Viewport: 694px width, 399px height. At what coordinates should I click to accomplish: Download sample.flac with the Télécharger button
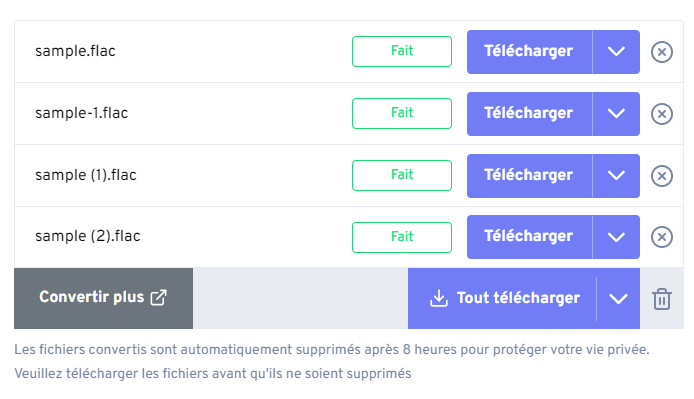529,52
